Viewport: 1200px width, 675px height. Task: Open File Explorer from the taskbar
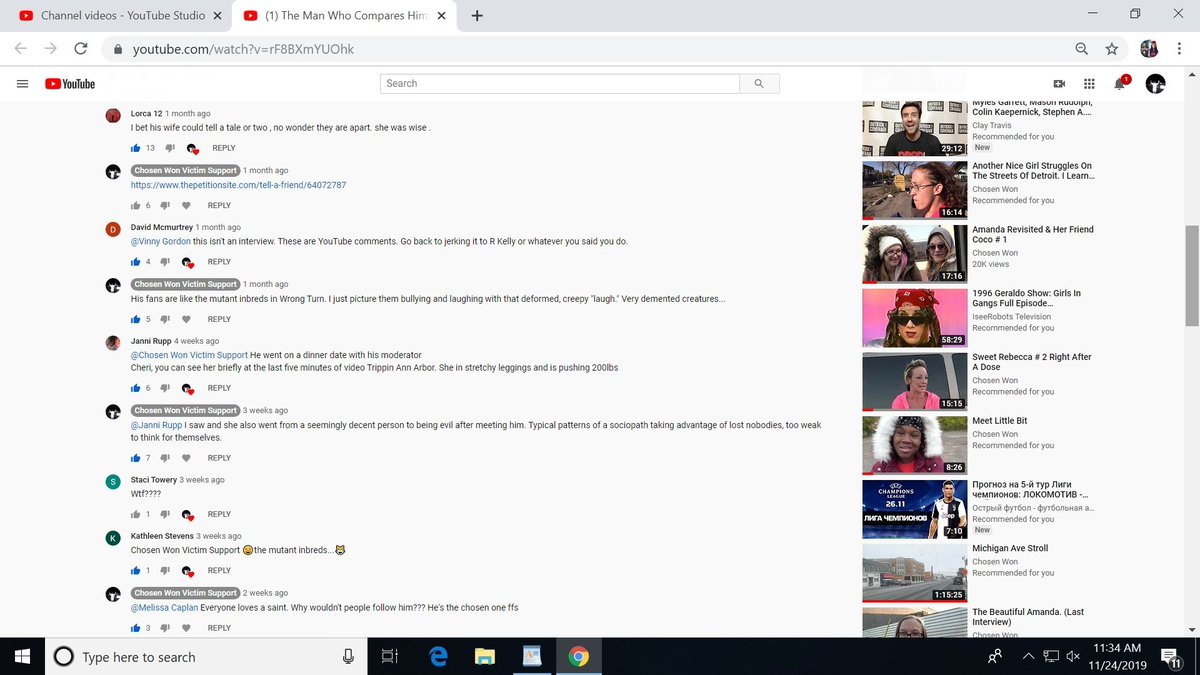[485, 656]
